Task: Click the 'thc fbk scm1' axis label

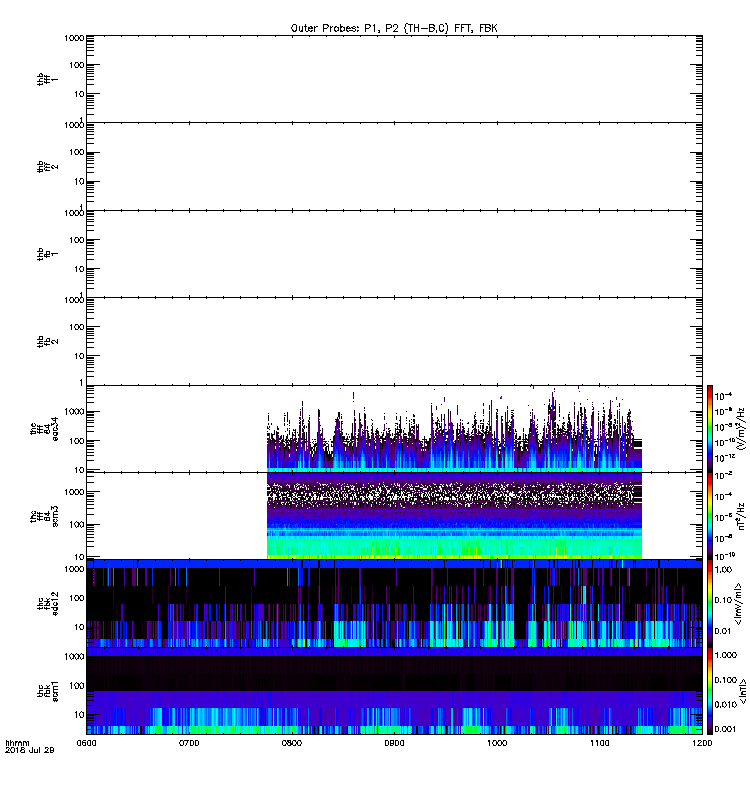Action: click(47, 691)
